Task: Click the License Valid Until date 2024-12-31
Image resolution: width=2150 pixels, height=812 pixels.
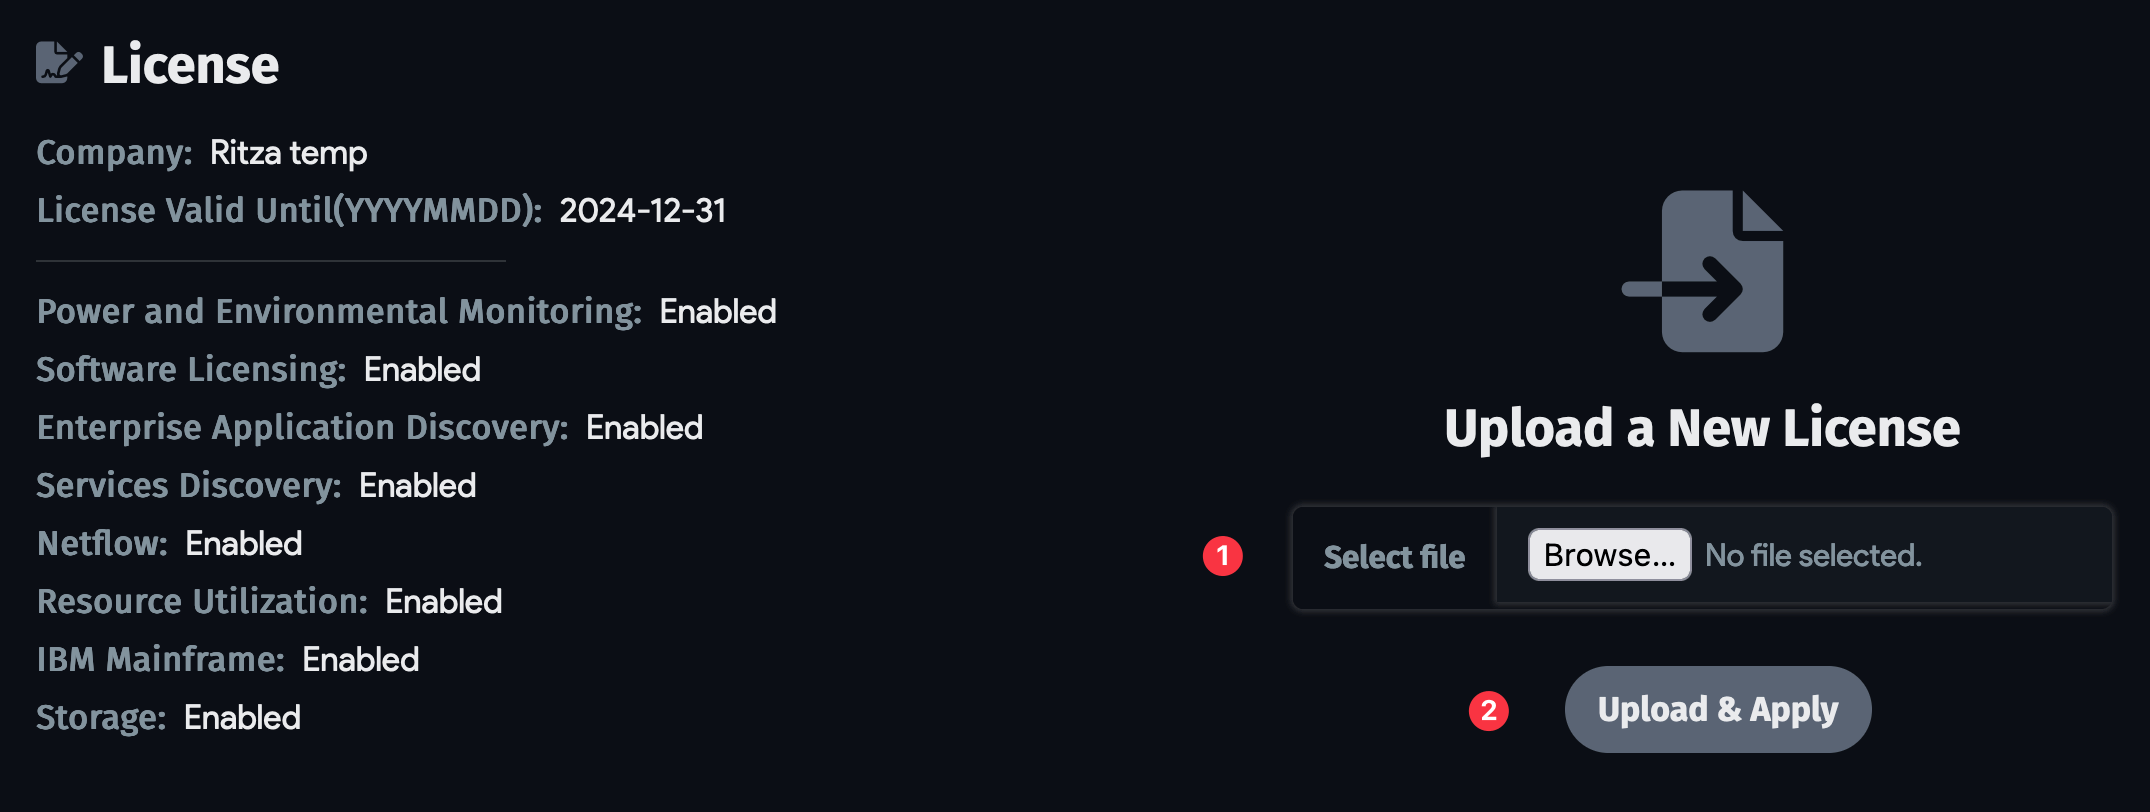Action: (x=643, y=211)
